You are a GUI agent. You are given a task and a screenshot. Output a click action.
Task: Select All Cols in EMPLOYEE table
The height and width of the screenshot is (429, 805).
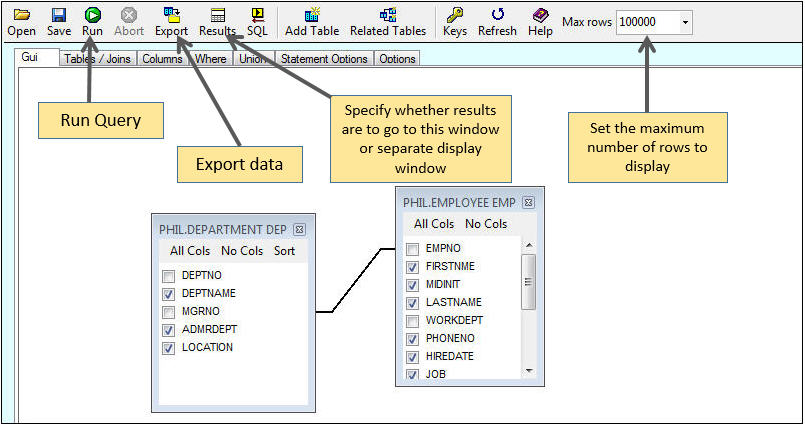coord(434,224)
